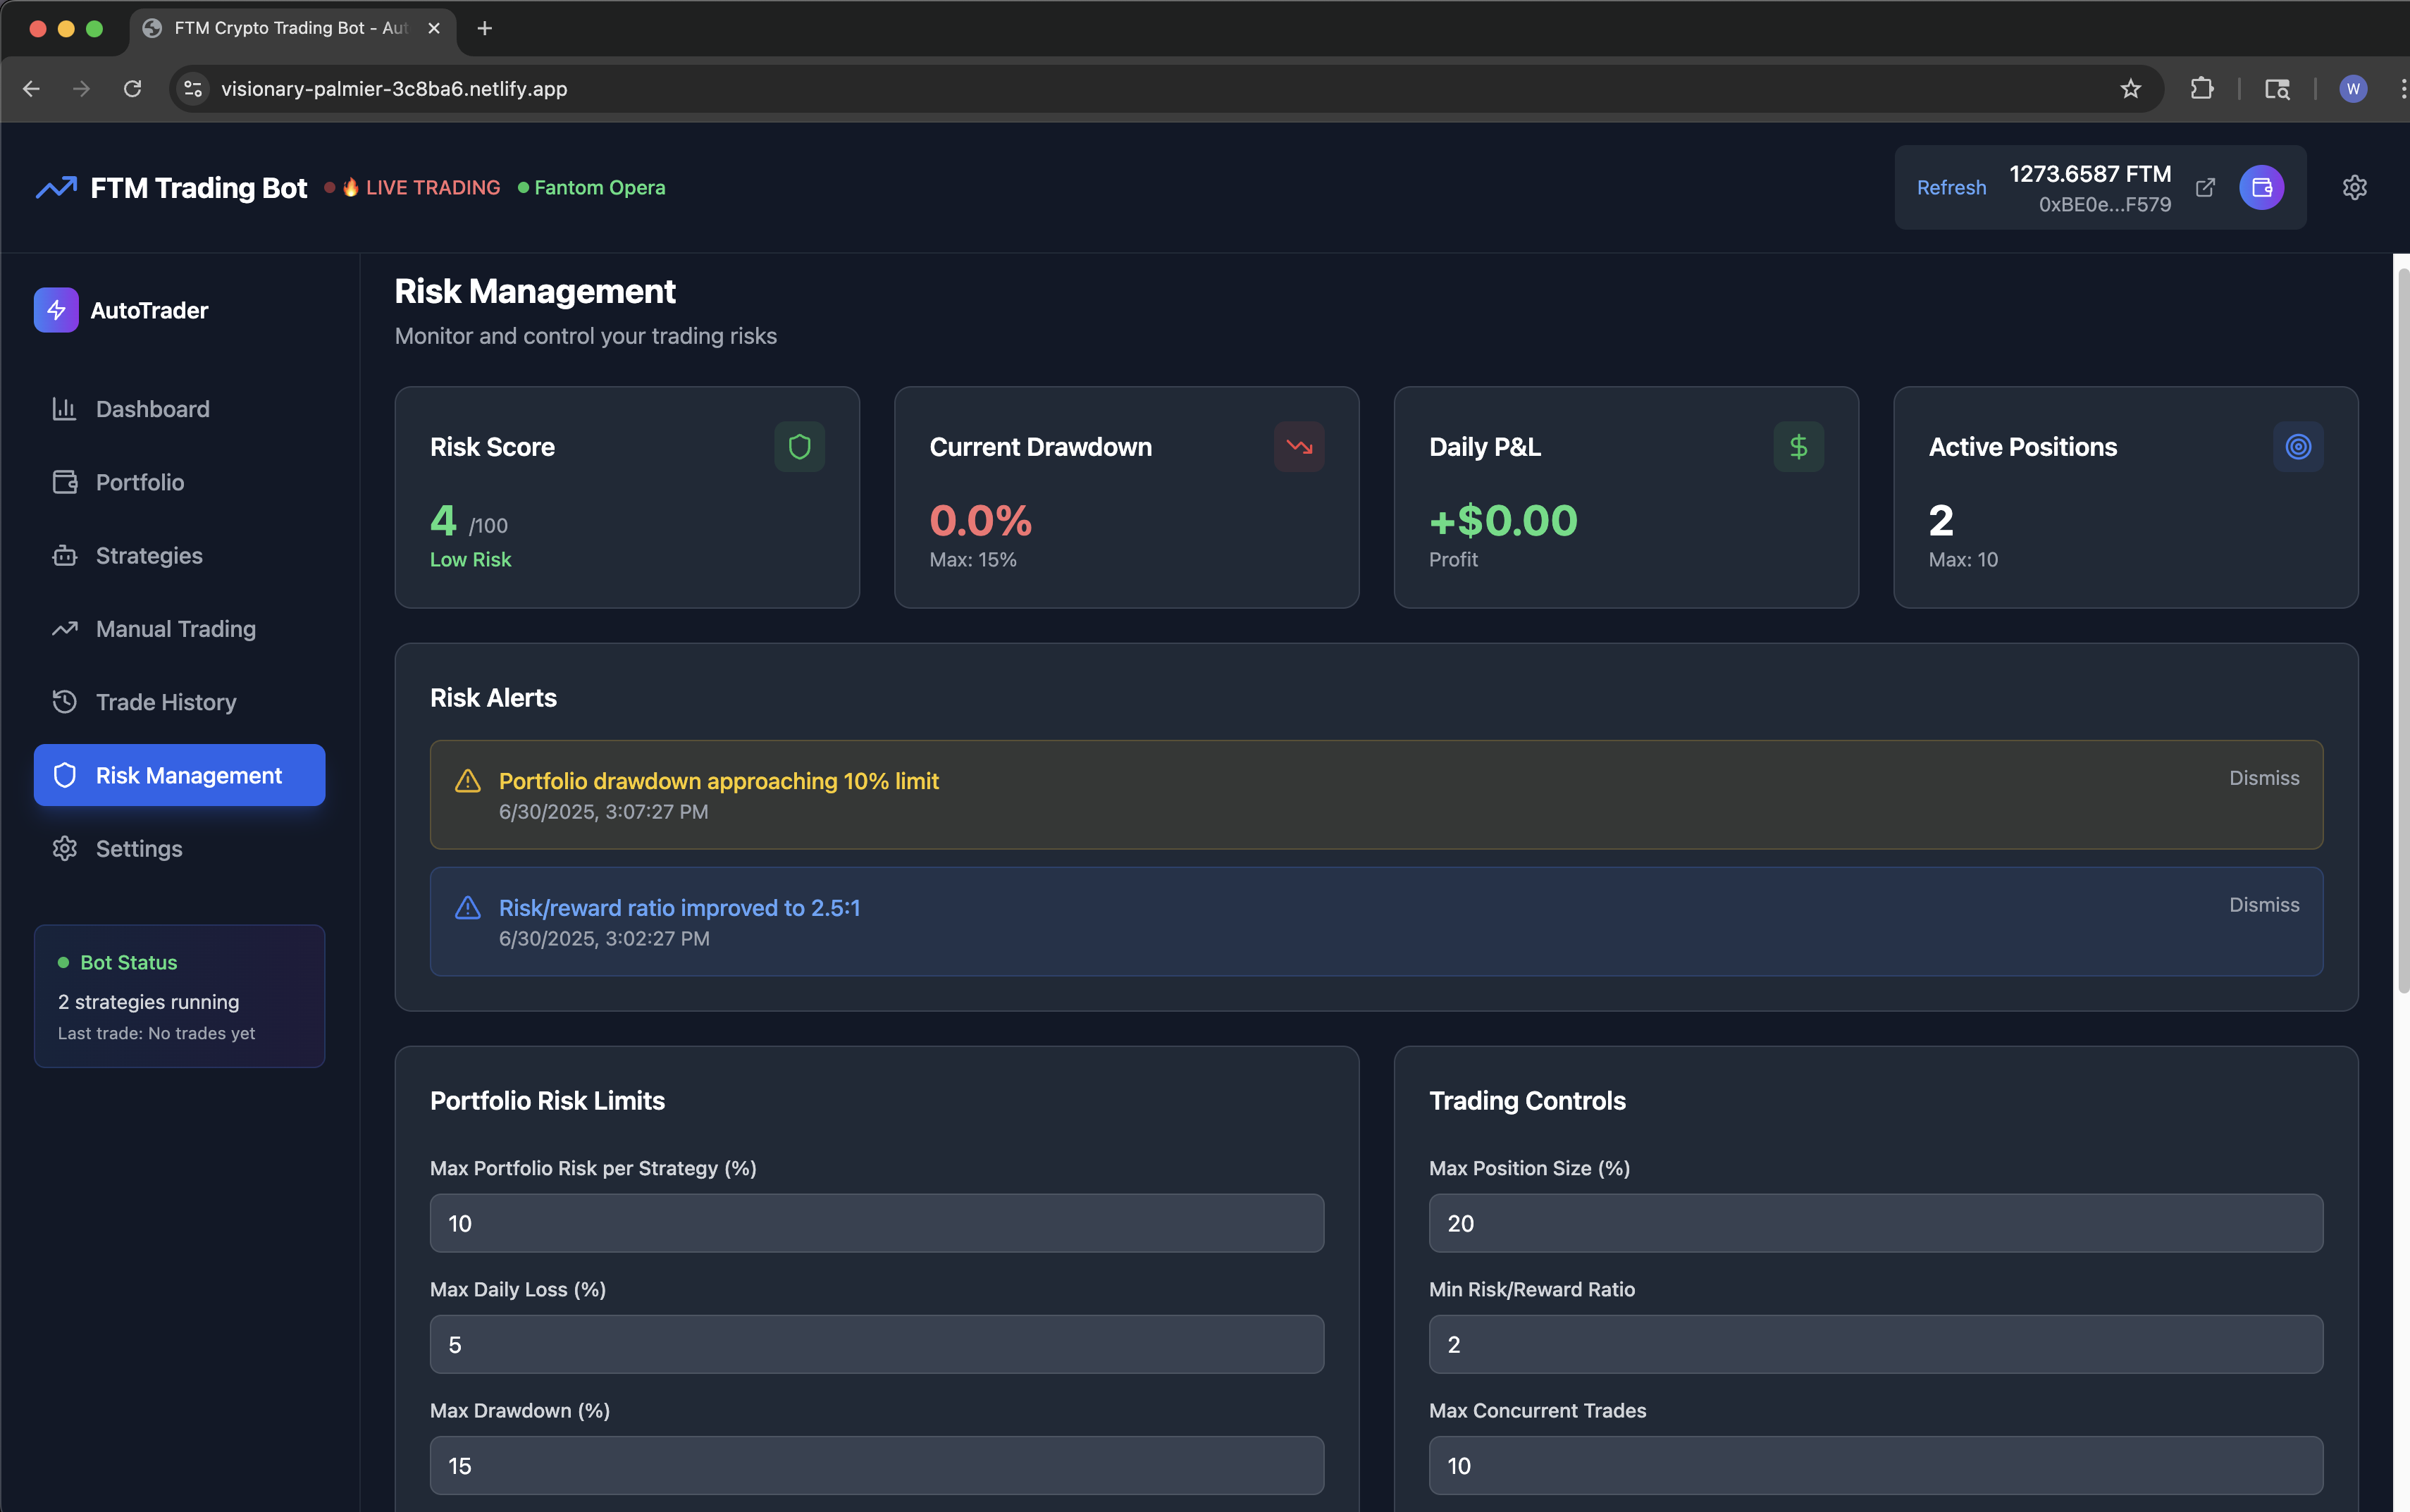Viewport: 2410px width, 1512px height.
Task: Click the Risk Score shield icon
Action: point(799,446)
